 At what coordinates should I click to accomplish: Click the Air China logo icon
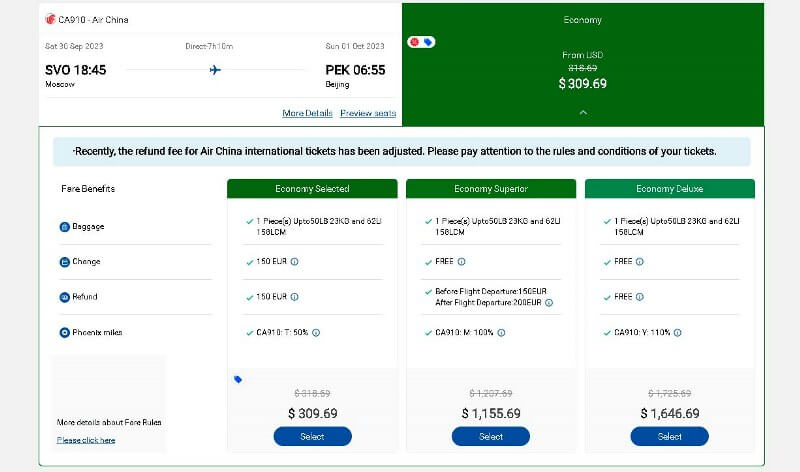[x=50, y=19]
